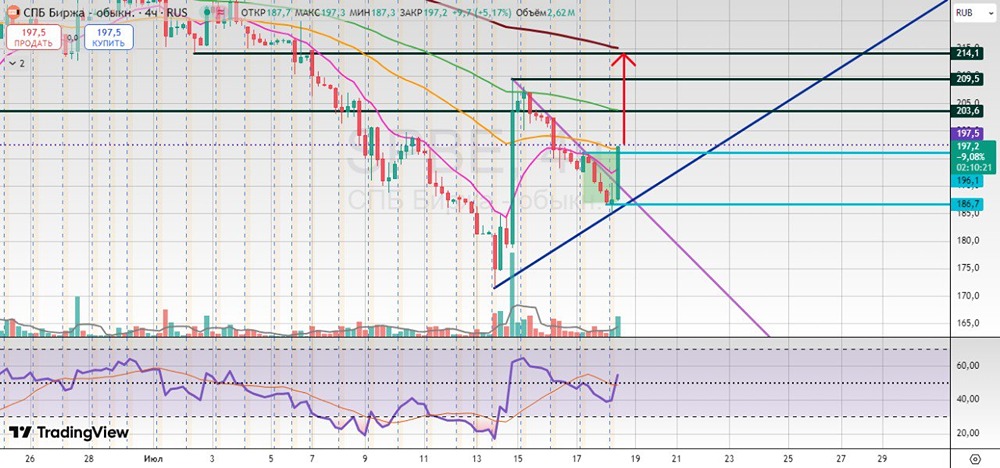Click the 165,0 price axis label

click(967, 323)
